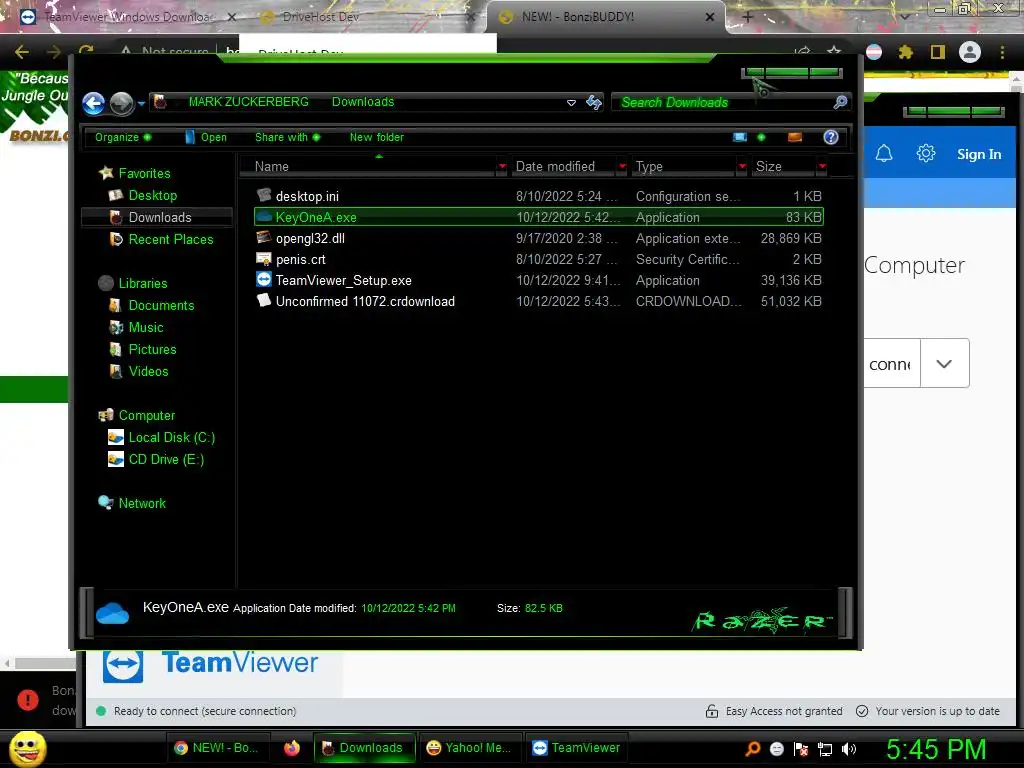Open the Yahoo! Messenger taskbar button
1024x768 pixels.
click(469, 748)
